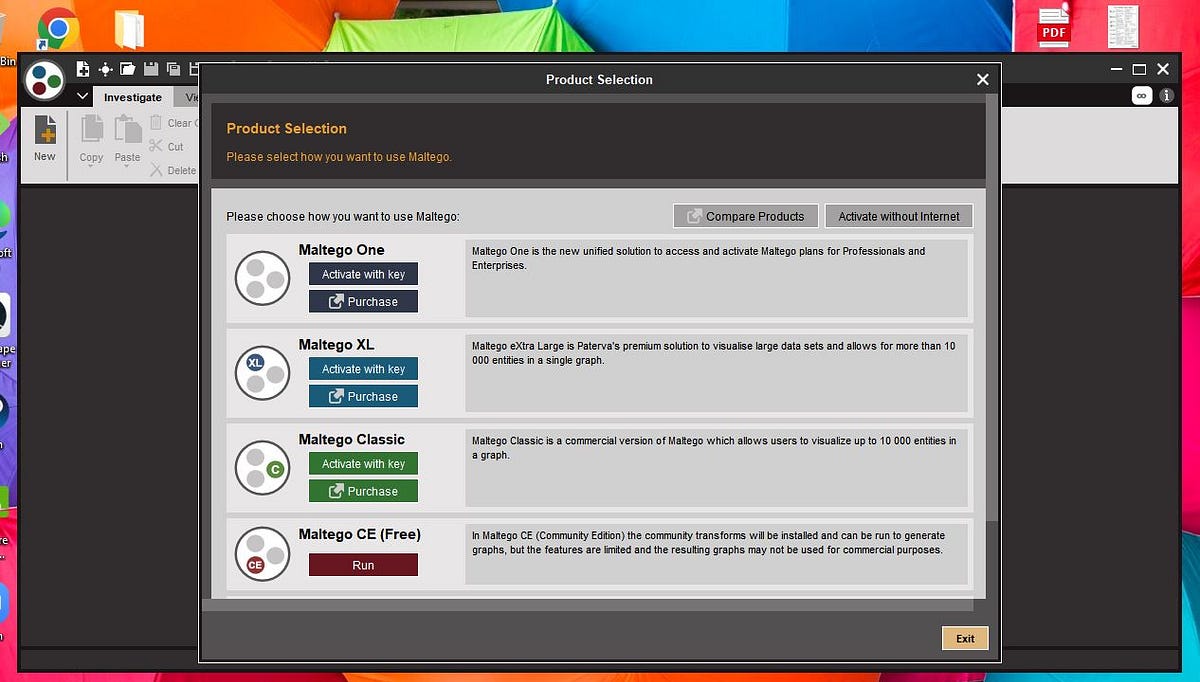Click the Open Graph folder icon
1200x682 pixels.
click(127, 68)
